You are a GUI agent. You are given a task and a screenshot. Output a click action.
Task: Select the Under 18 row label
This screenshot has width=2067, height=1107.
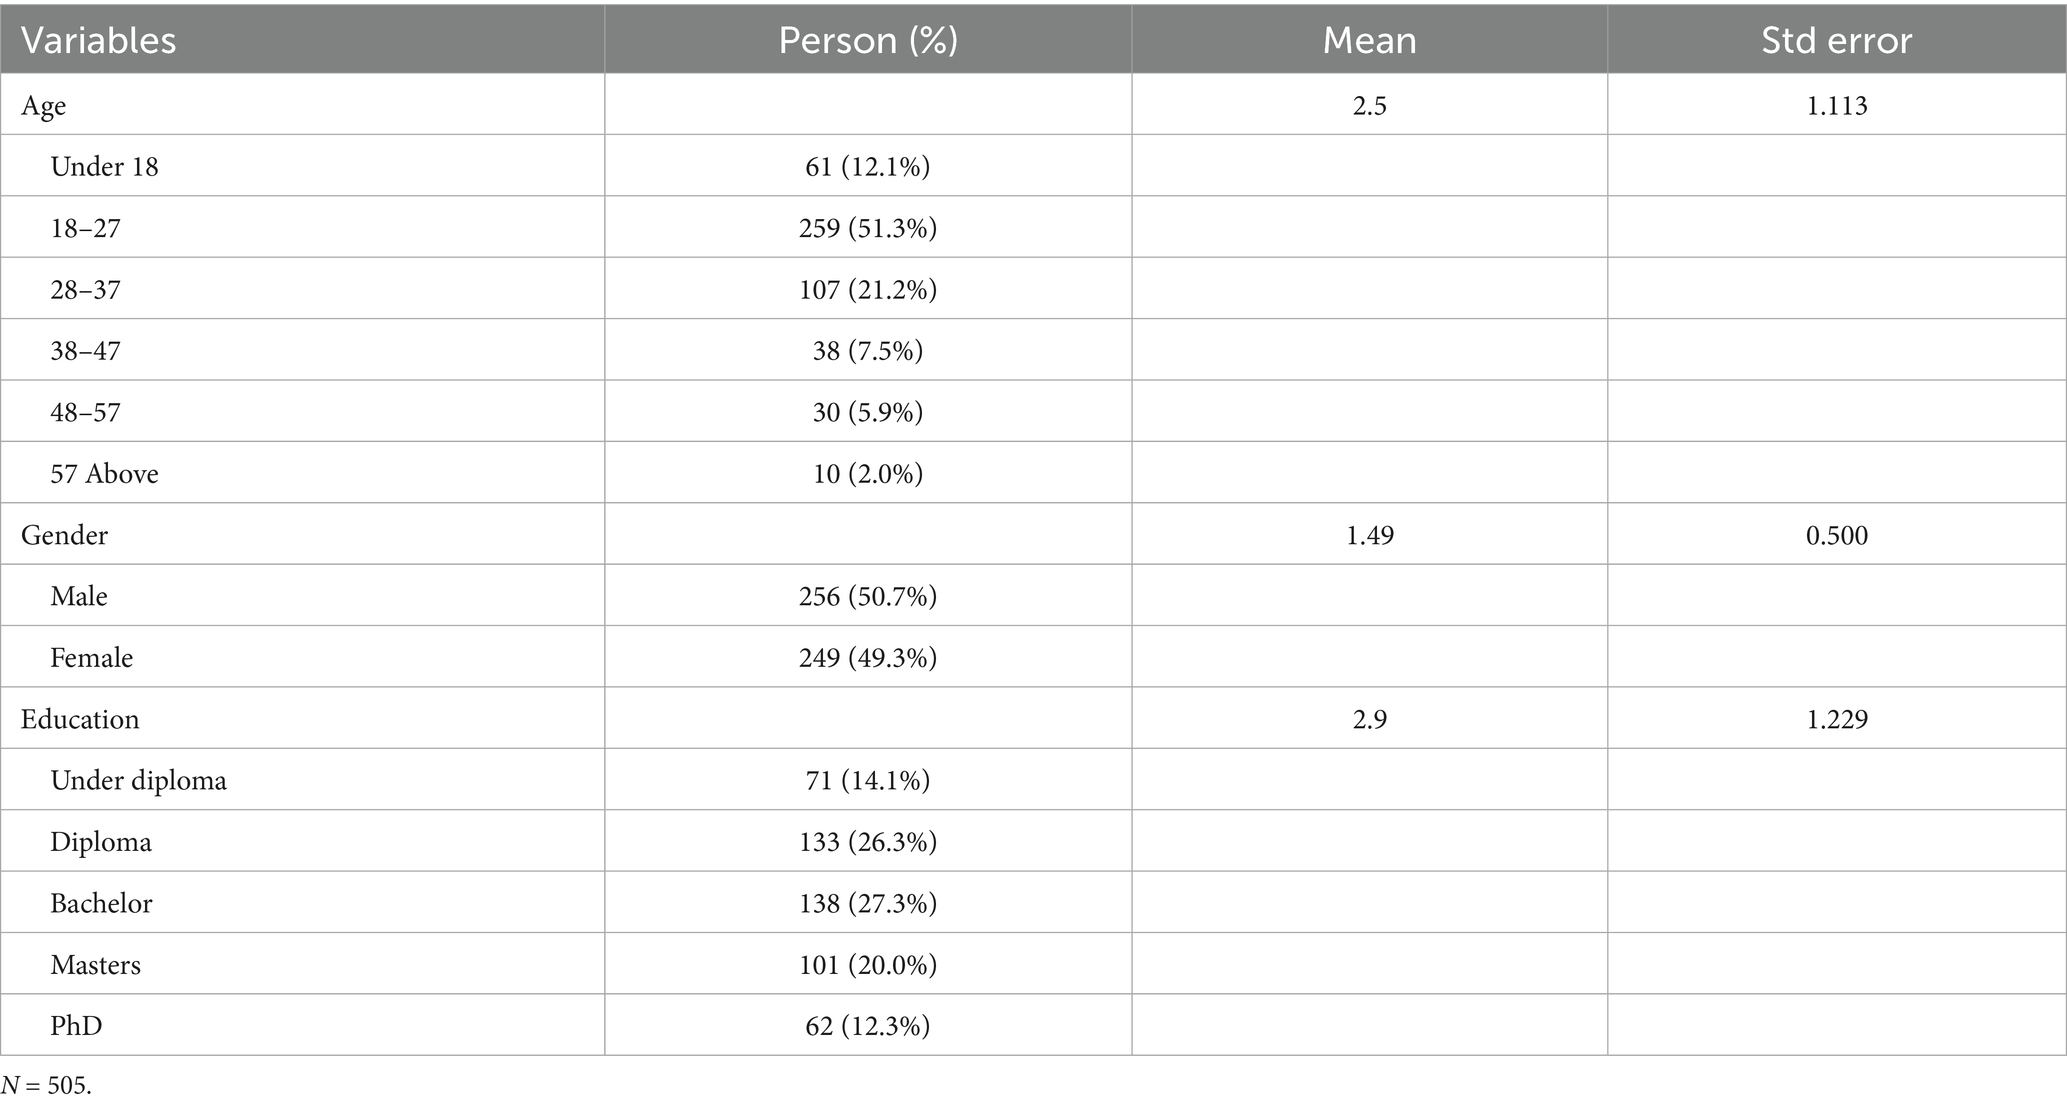[104, 167]
